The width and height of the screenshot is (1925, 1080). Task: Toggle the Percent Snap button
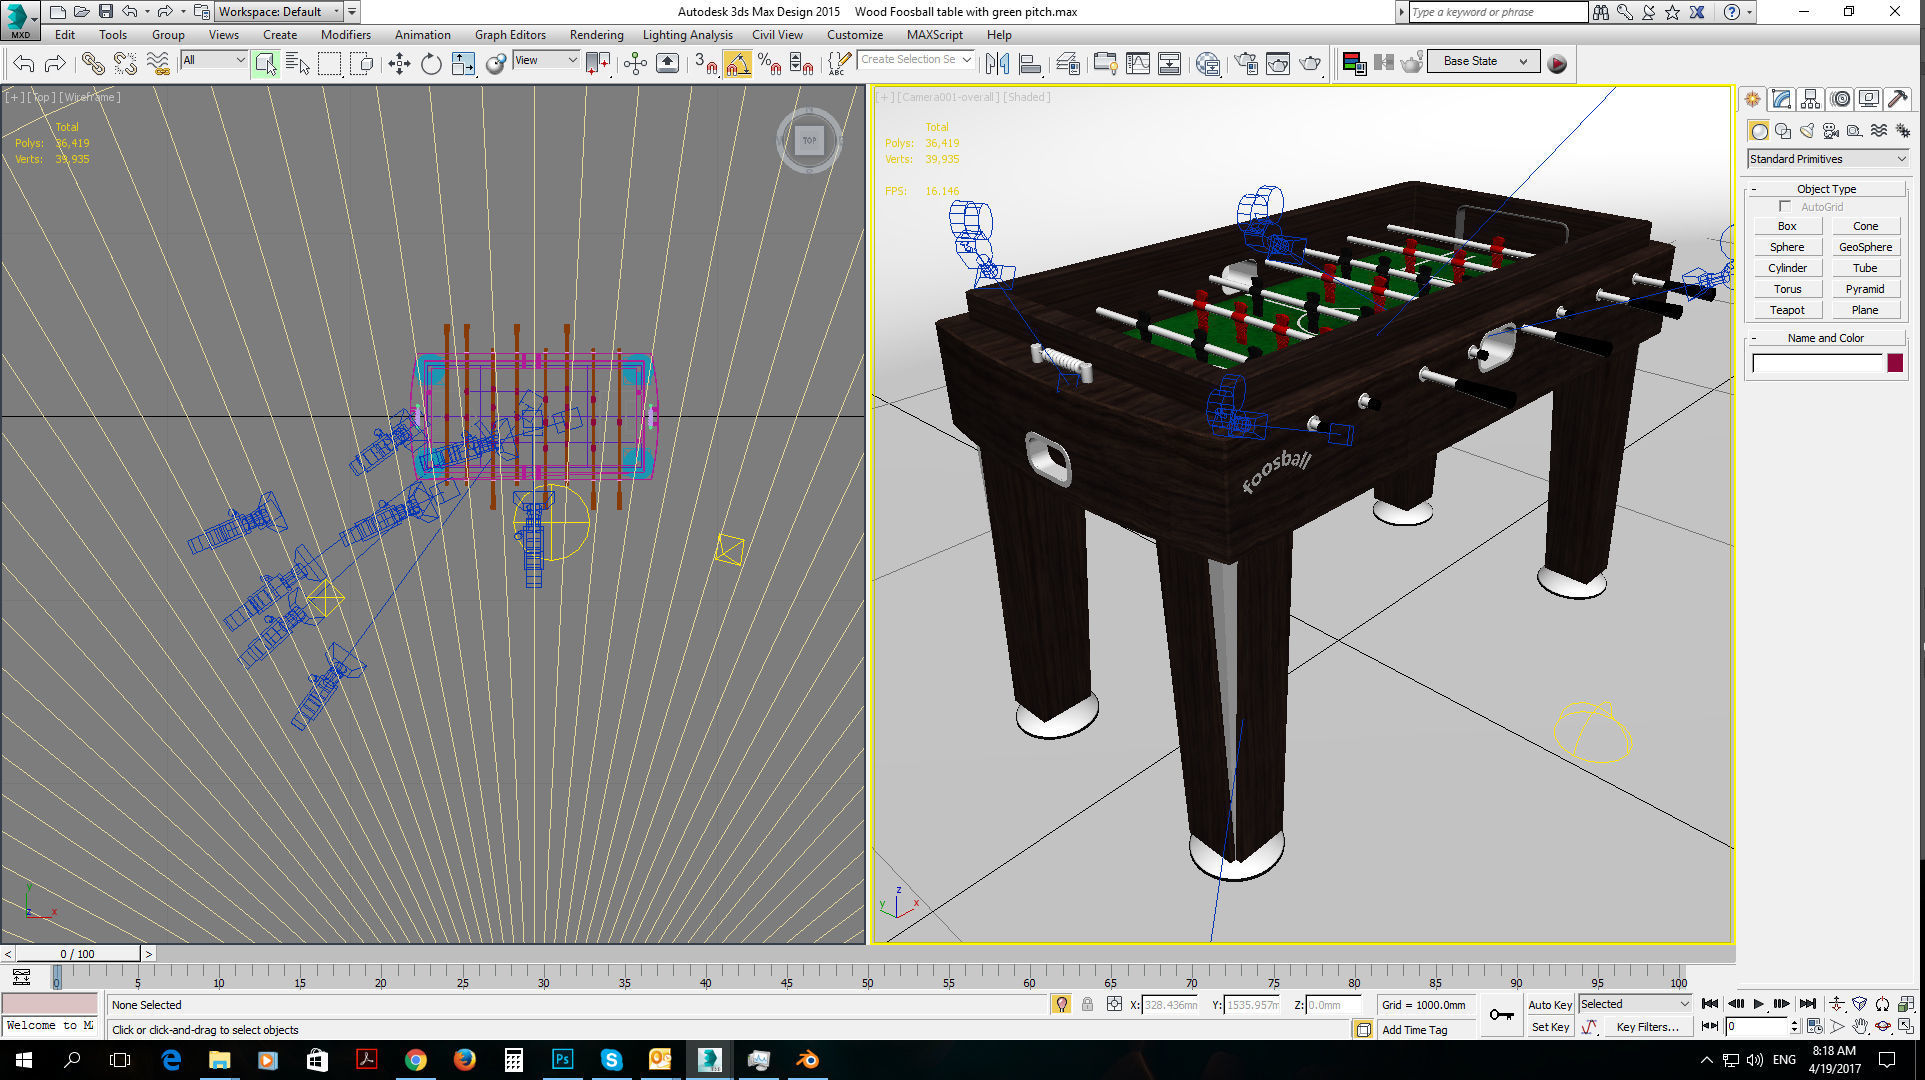coord(770,64)
